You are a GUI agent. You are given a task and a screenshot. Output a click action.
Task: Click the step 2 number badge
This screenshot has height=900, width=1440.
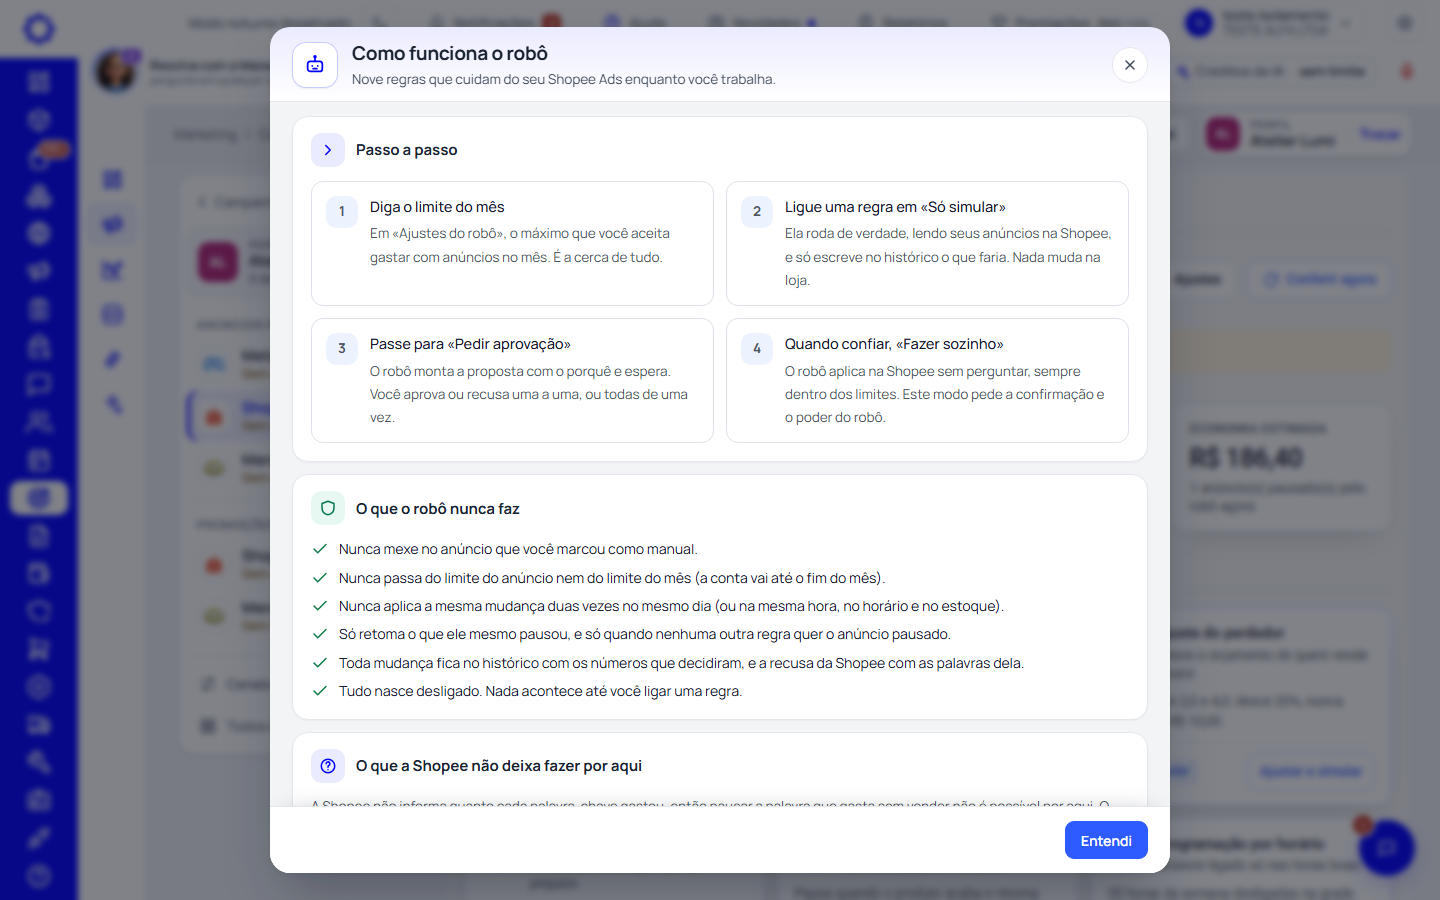coord(757,211)
